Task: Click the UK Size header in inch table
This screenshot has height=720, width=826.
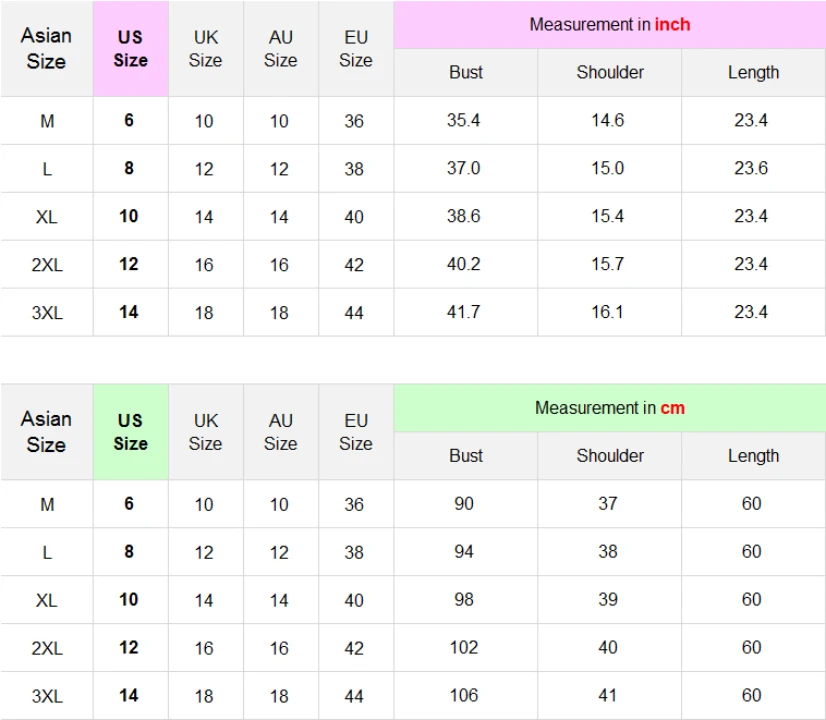Action: (x=205, y=48)
